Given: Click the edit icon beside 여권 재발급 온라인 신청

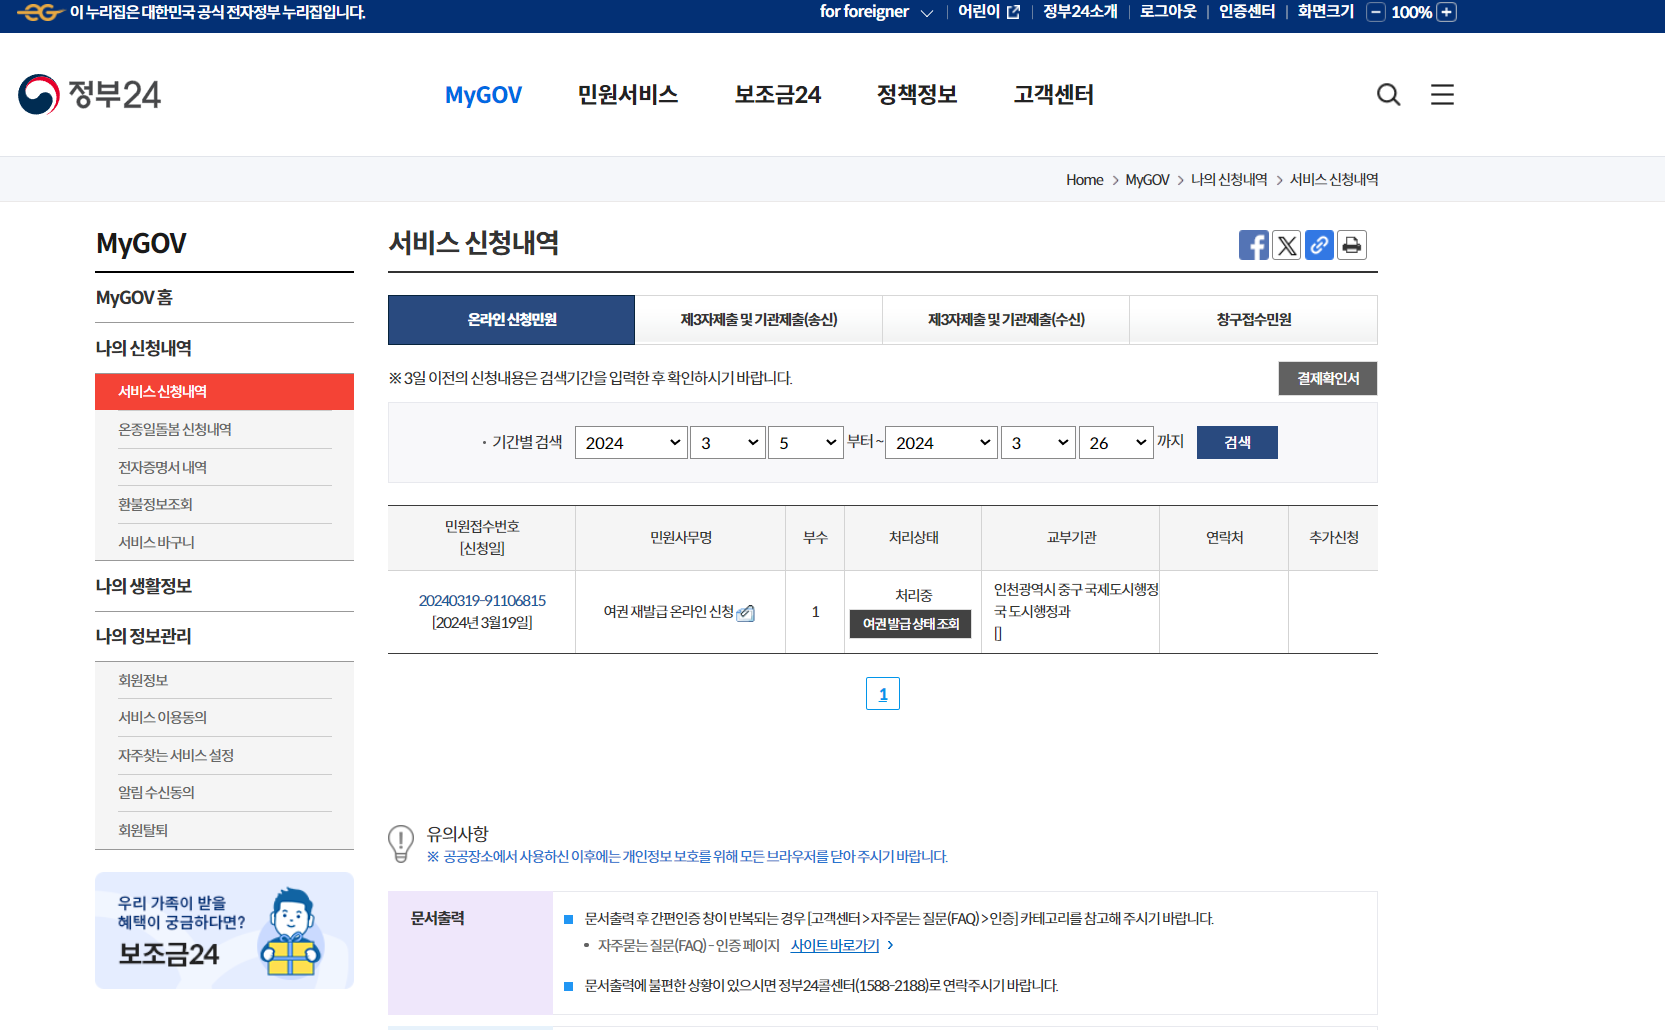Looking at the screenshot, I should 745,614.
